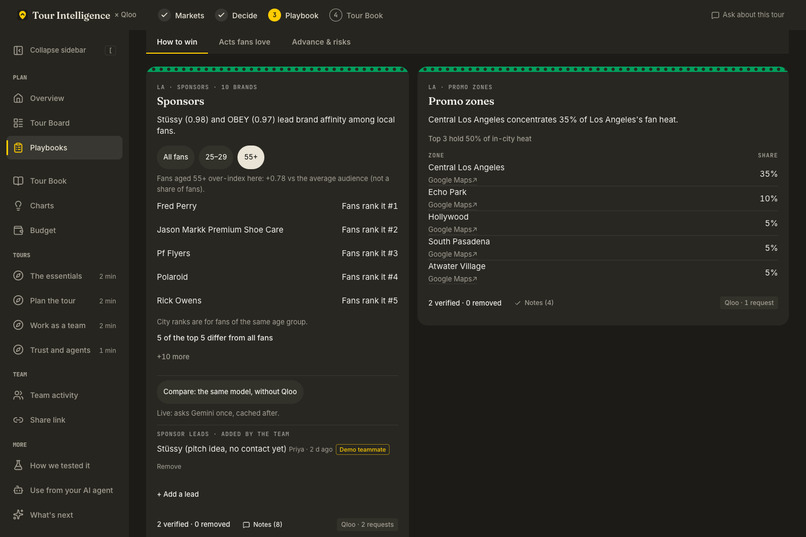Click the Collapse sidebar panel icon
The width and height of the screenshot is (806, 537).
pos(18,50)
